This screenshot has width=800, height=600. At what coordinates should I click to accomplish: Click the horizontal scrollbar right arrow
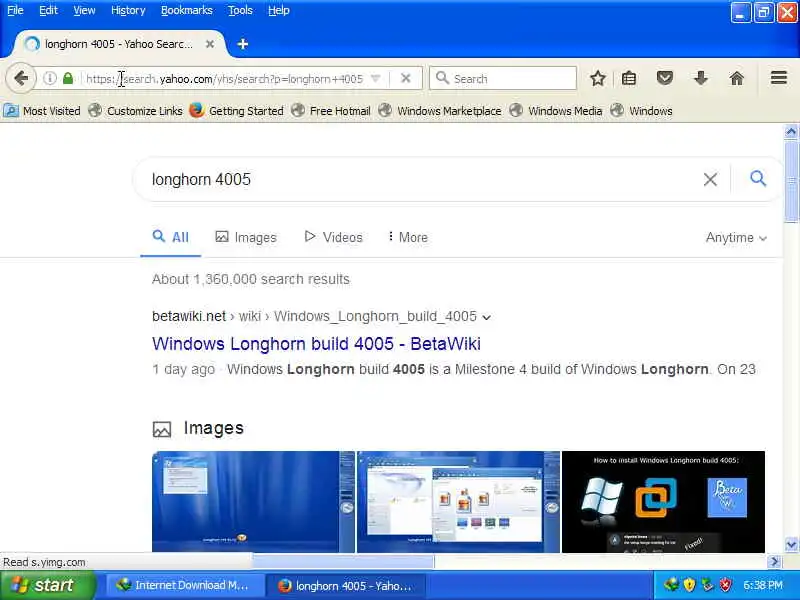click(774, 562)
